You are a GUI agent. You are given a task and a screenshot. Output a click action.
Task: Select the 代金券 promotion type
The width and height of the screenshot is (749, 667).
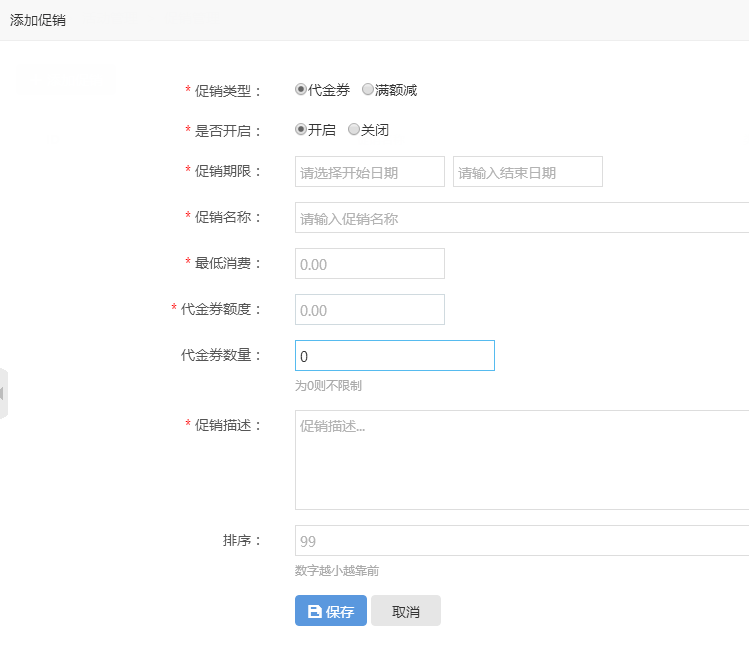pyautogui.click(x=300, y=89)
